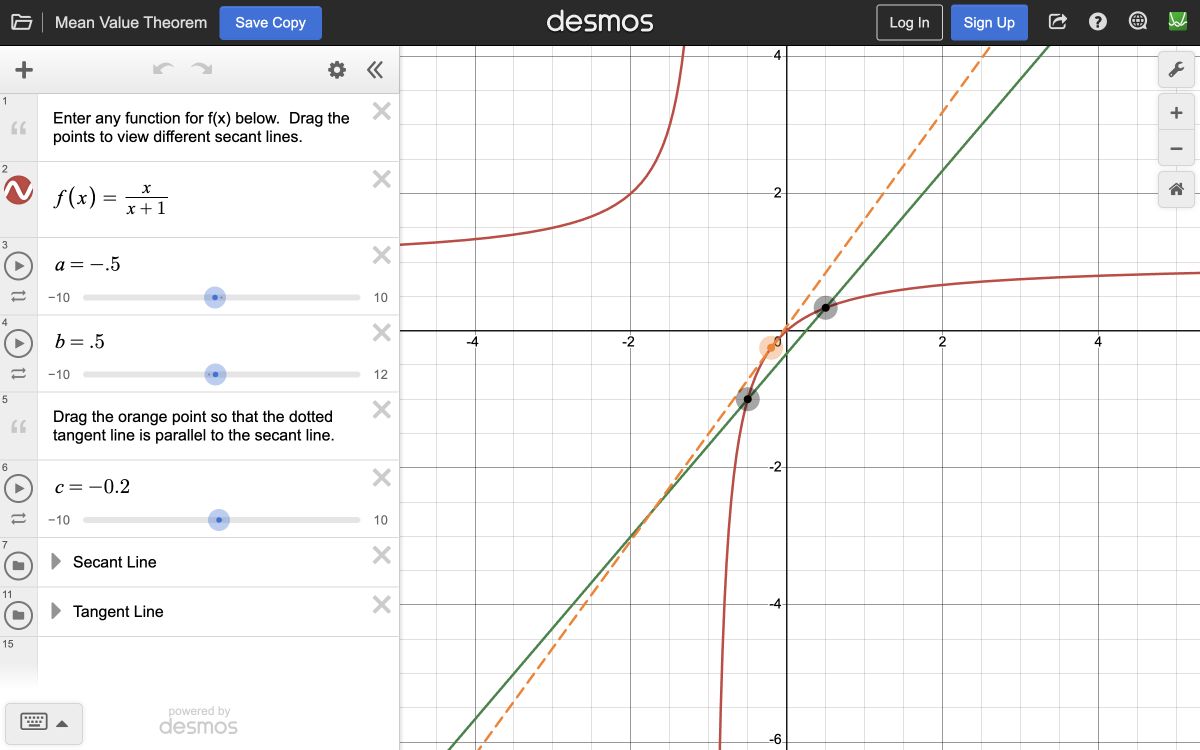This screenshot has width=1200, height=750.
Task: Play animation for slider b
Action: pyautogui.click(x=19, y=344)
